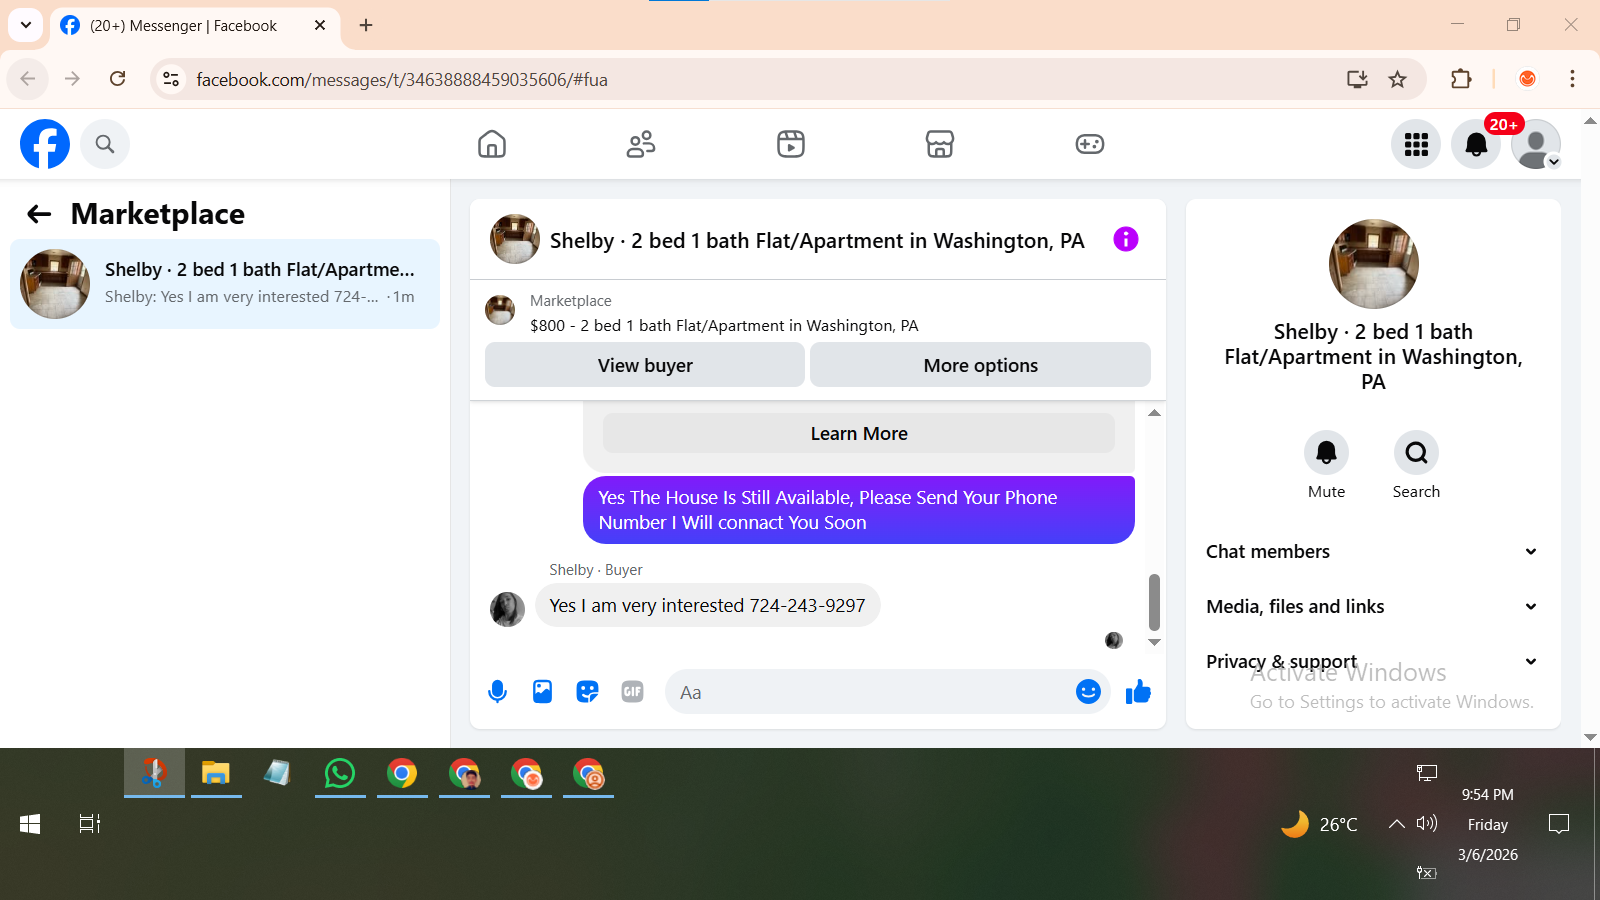Image resolution: width=1600 pixels, height=900 pixels.
Task: Open File Explorer from taskbar
Action: tap(216, 773)
